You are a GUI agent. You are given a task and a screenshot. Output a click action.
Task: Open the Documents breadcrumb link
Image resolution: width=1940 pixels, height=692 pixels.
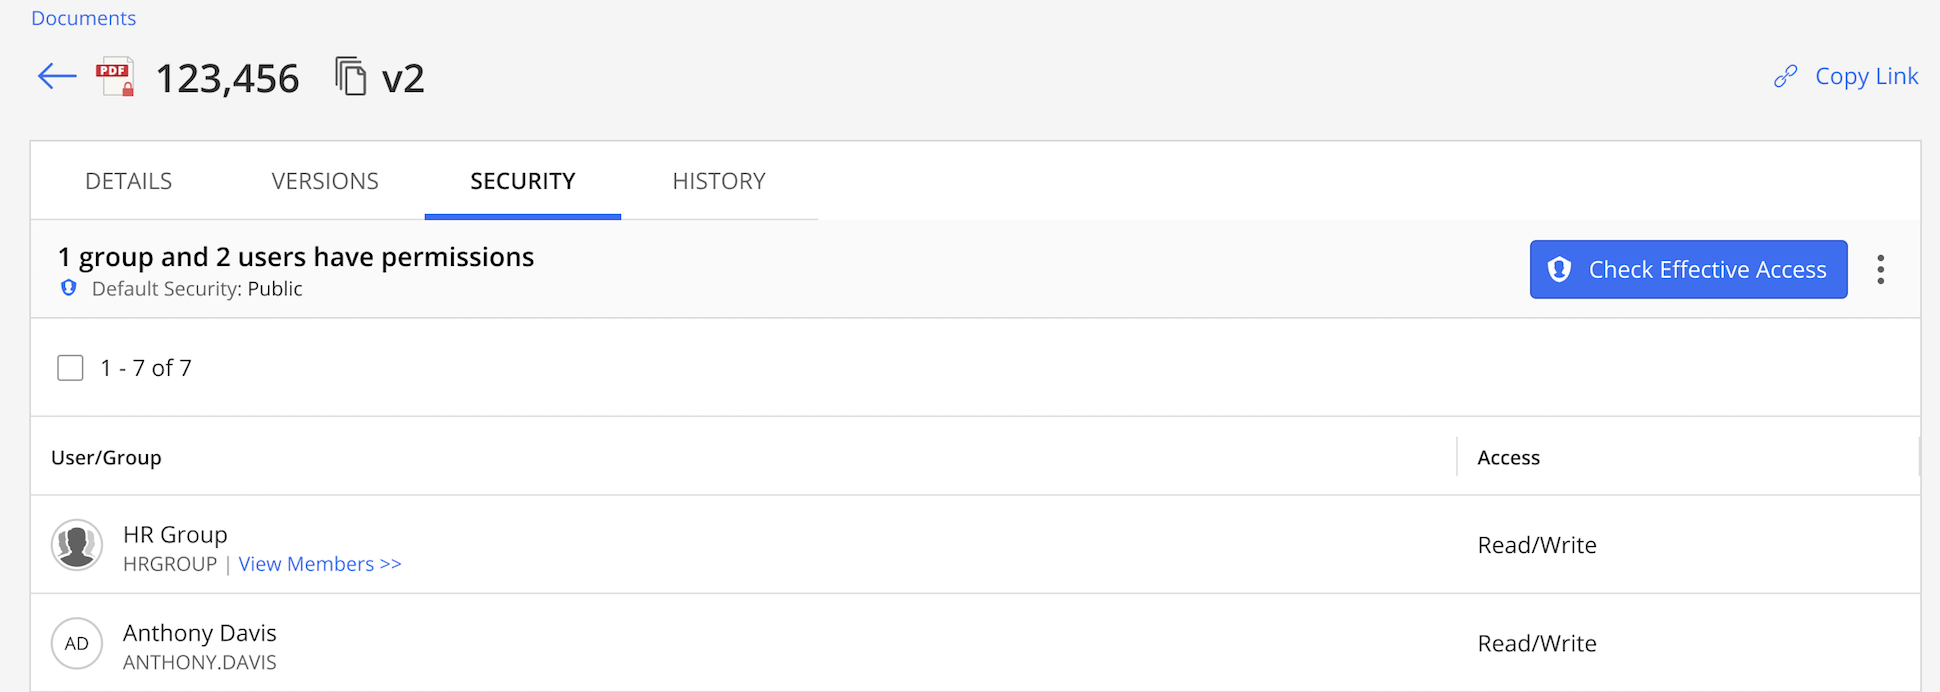tap(83, 18)
